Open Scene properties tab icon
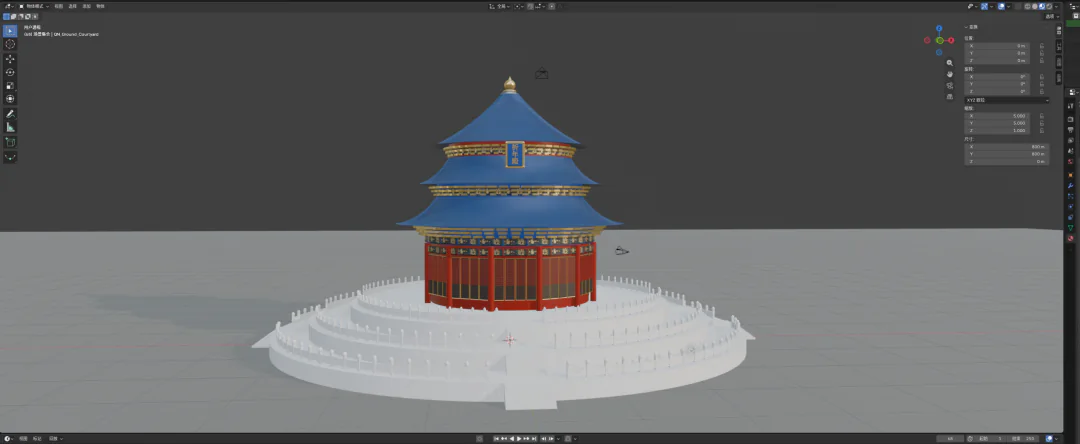Image resolution: width=1080 pixels, height=444 pixels. pos(1070,151)
